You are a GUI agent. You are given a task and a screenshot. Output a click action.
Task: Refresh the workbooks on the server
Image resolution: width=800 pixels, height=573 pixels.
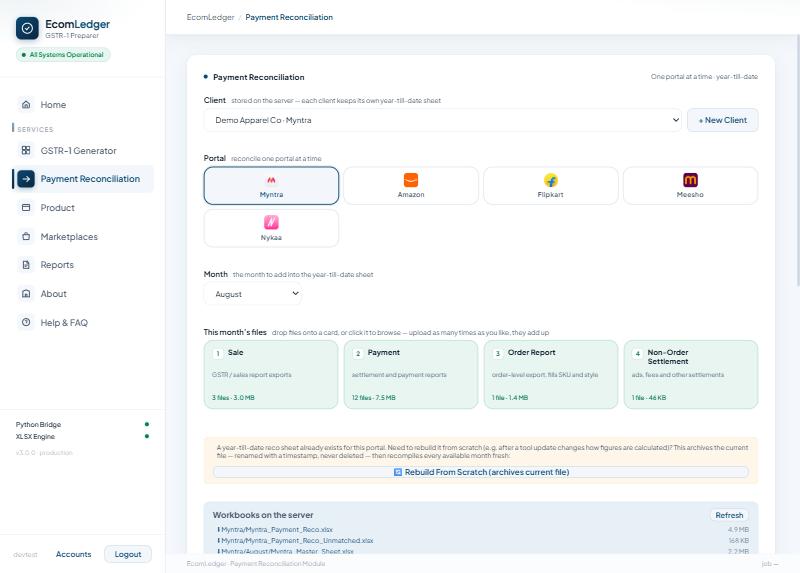(729, 515)
